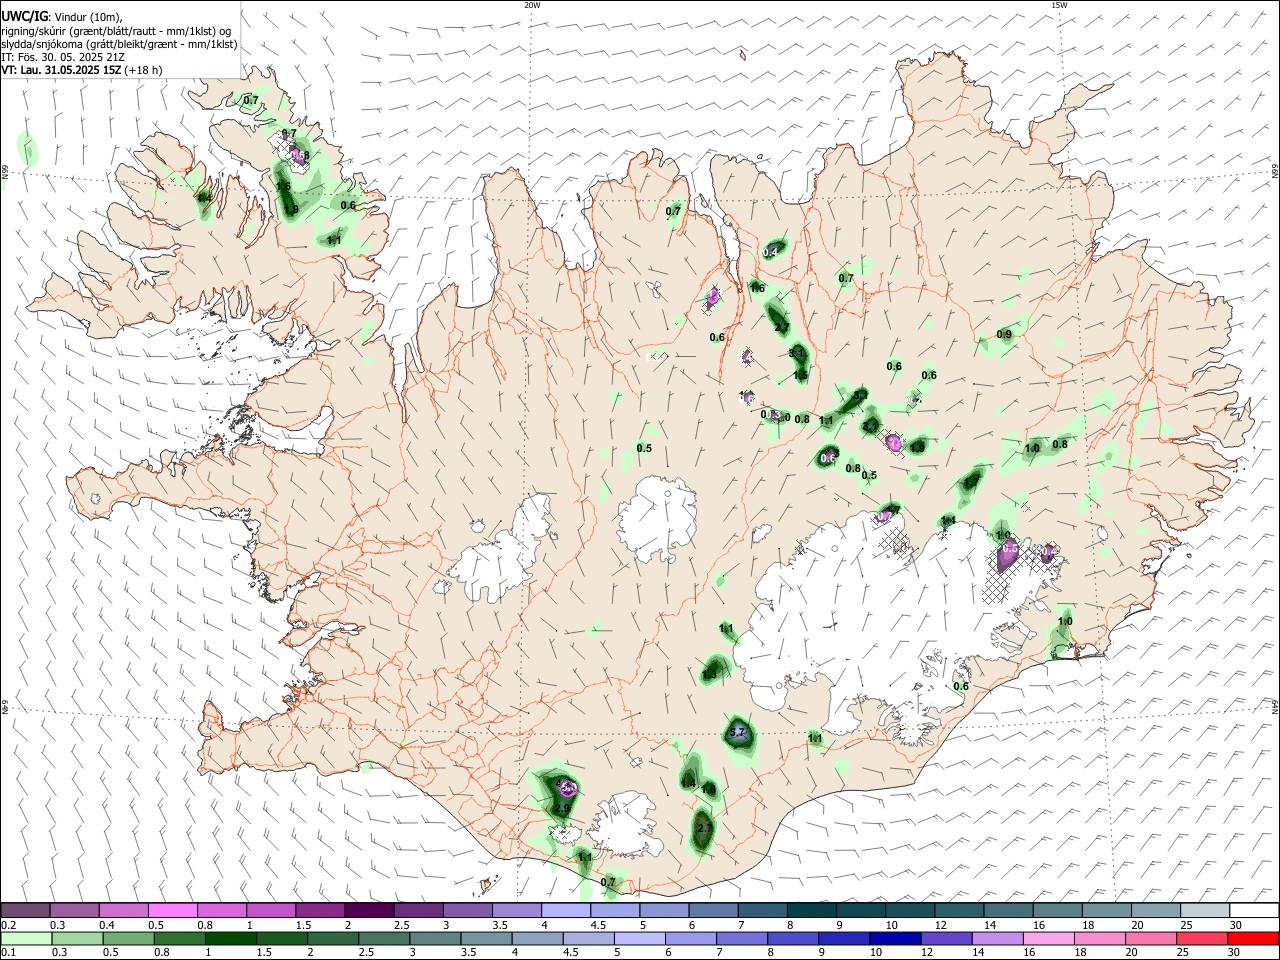Select darkest purple snow swatch between 2 and 2.5
1280x960 pixels.
[x=369, y=910]
